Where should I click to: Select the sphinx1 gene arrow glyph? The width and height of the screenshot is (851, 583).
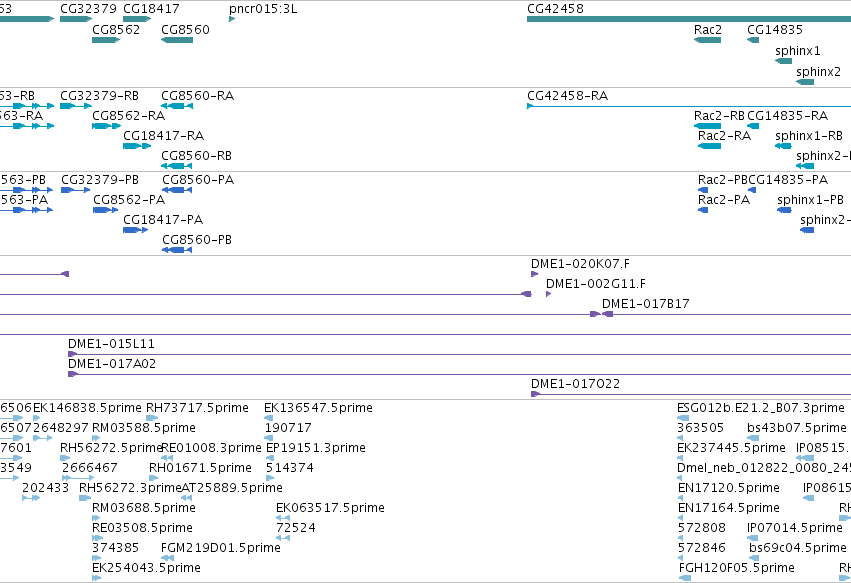[x=783, y=61]
